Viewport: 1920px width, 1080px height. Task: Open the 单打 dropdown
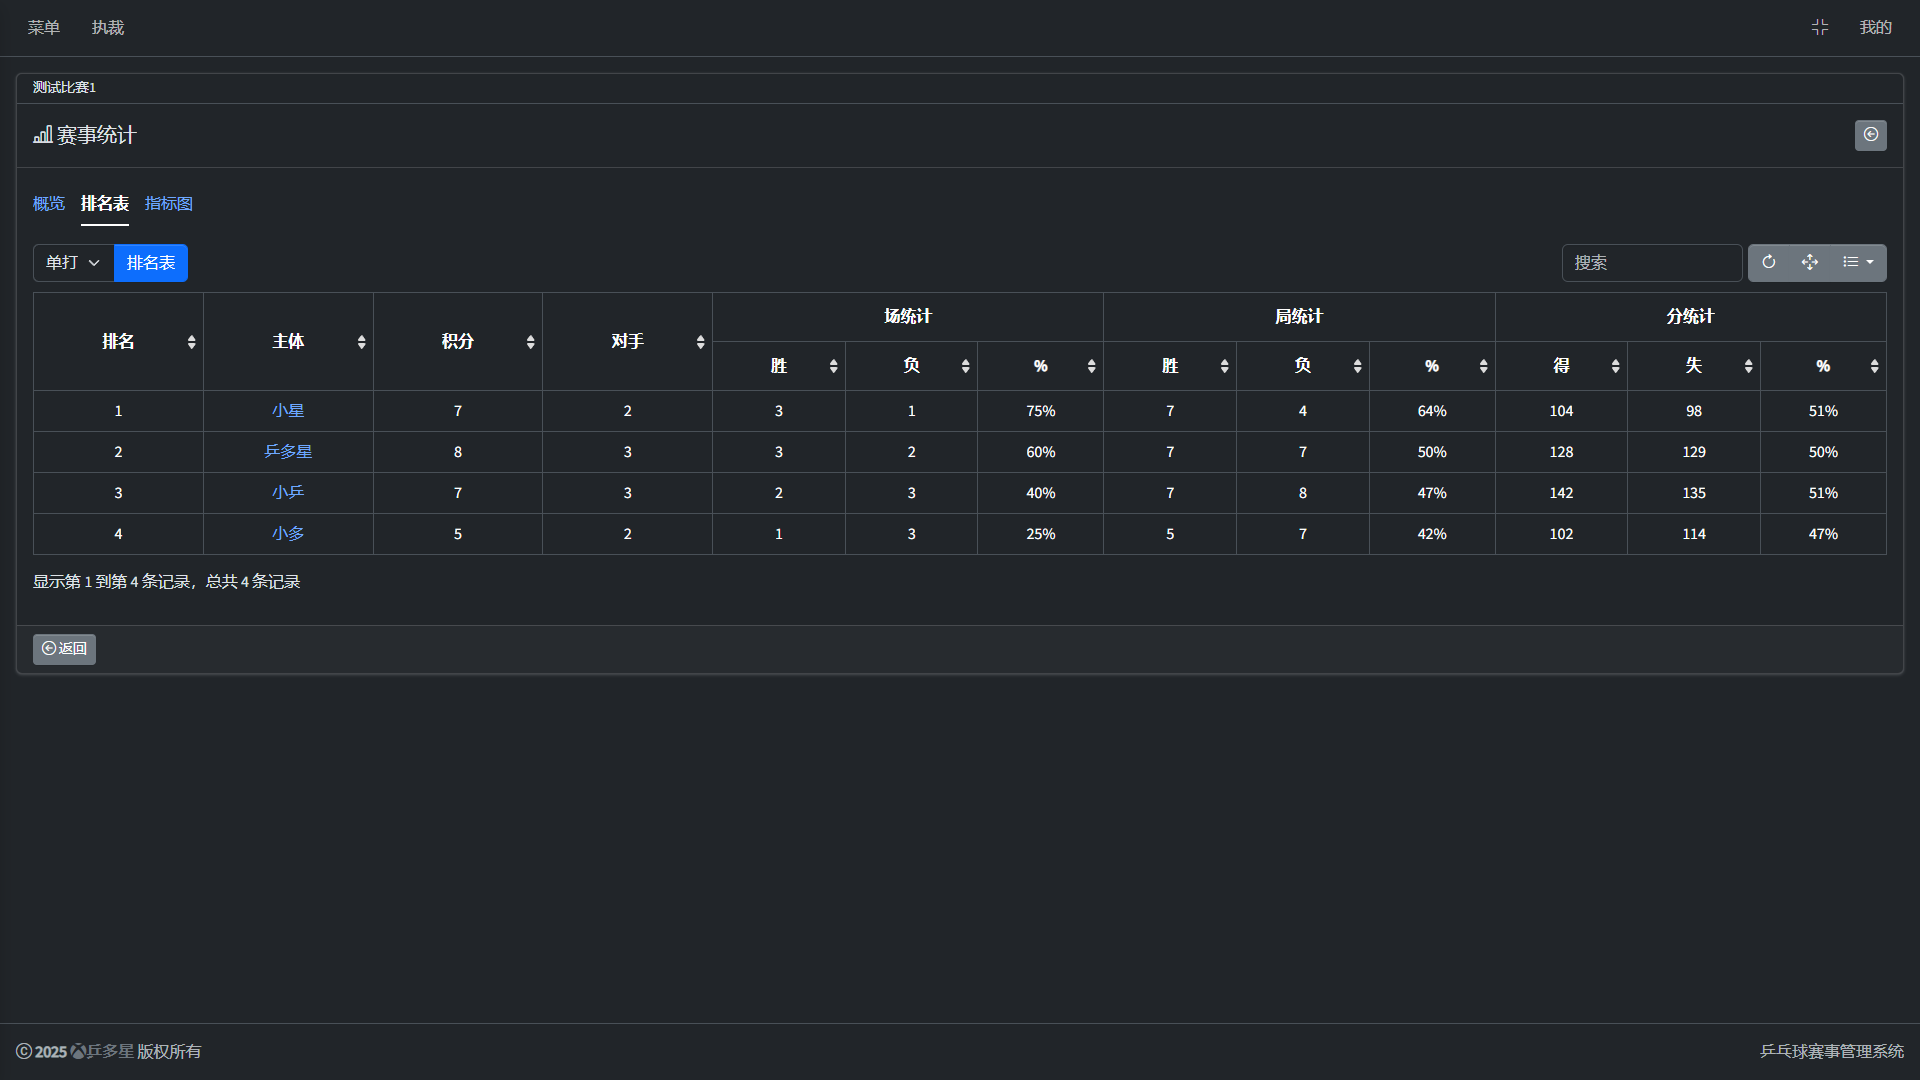point(73,263)
